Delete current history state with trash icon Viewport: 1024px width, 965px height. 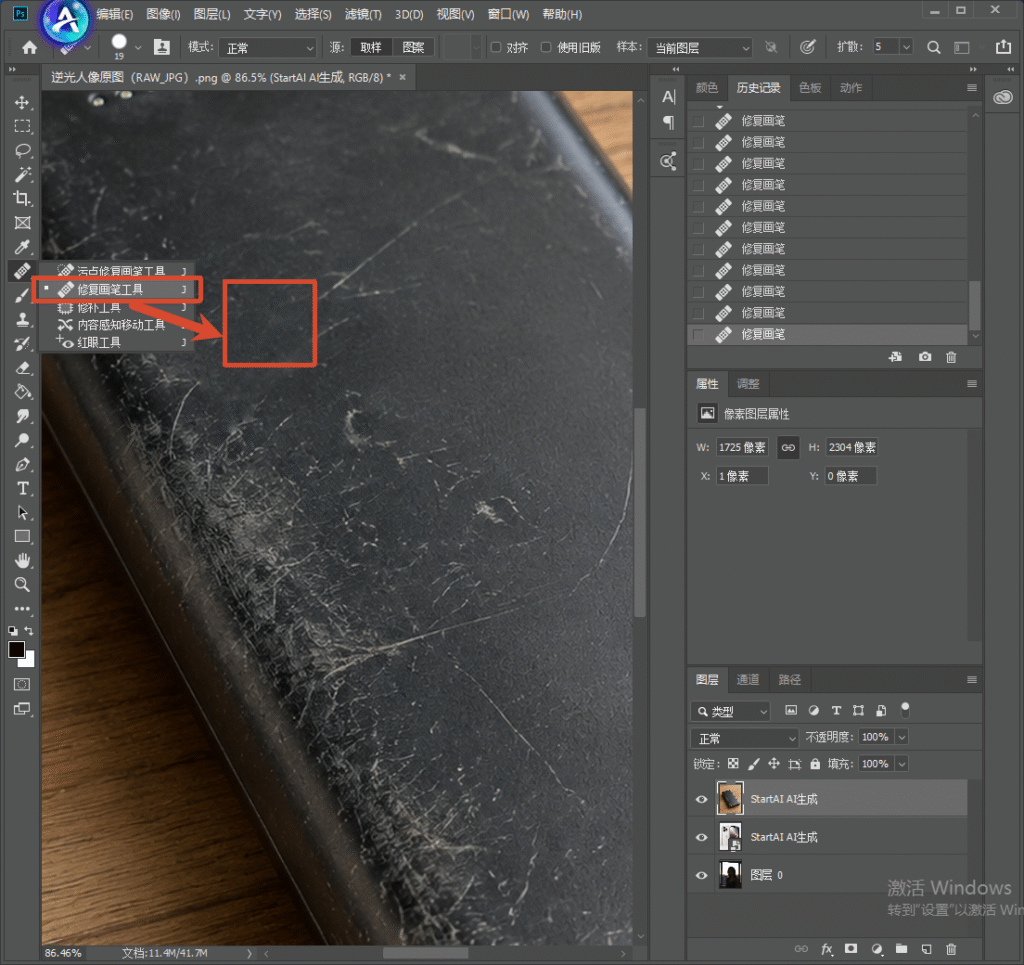[x=952, y=357]
